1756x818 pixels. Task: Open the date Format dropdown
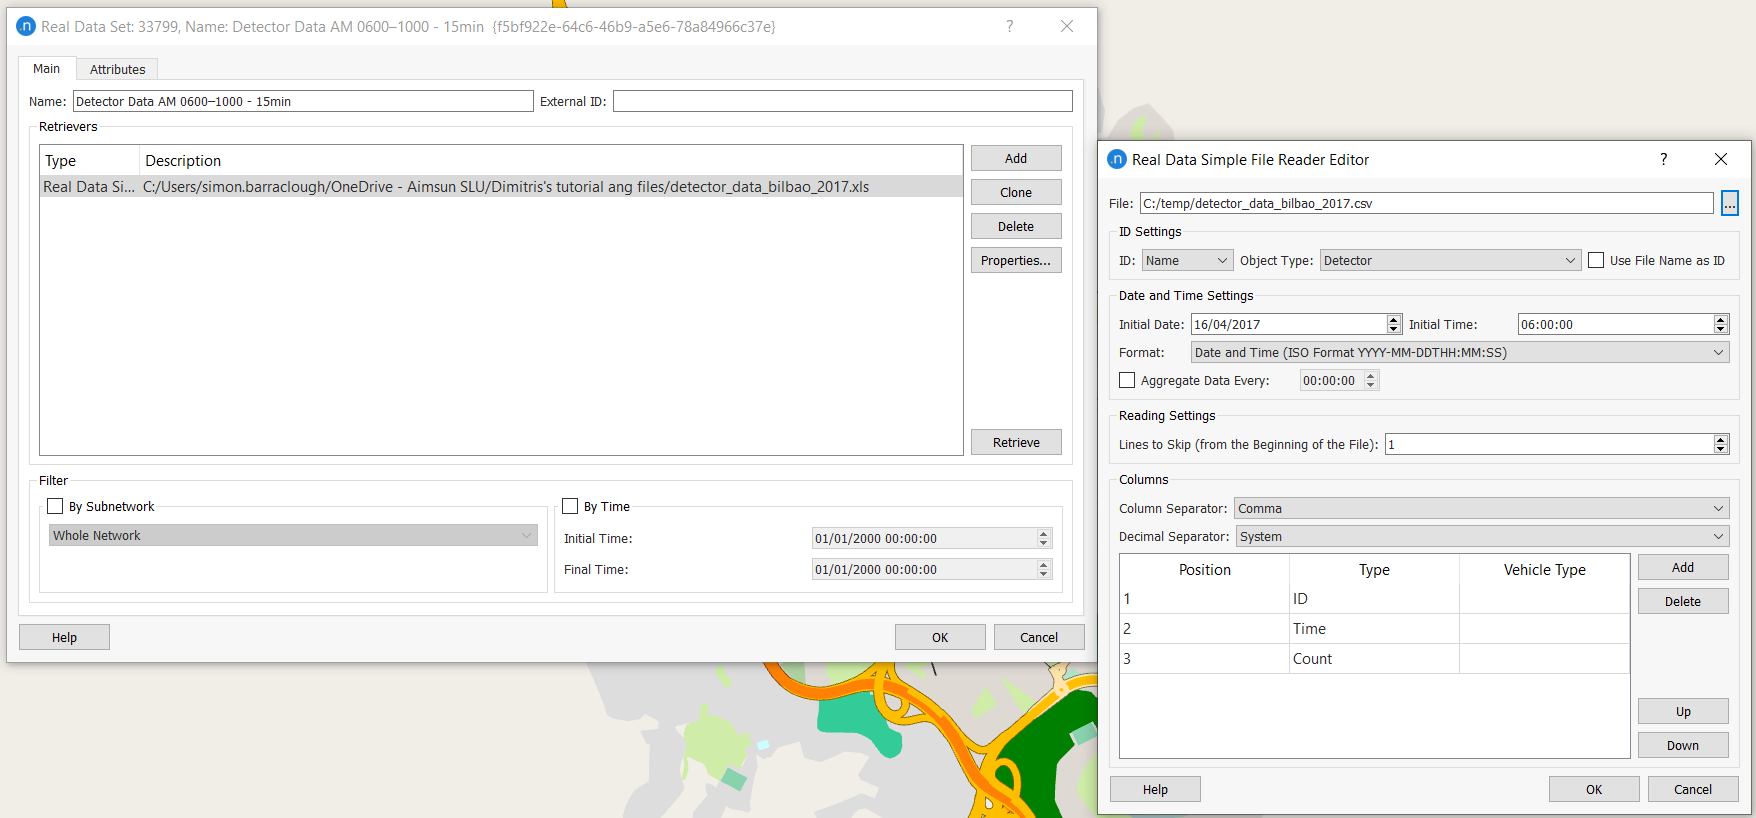pos(1459,352)
